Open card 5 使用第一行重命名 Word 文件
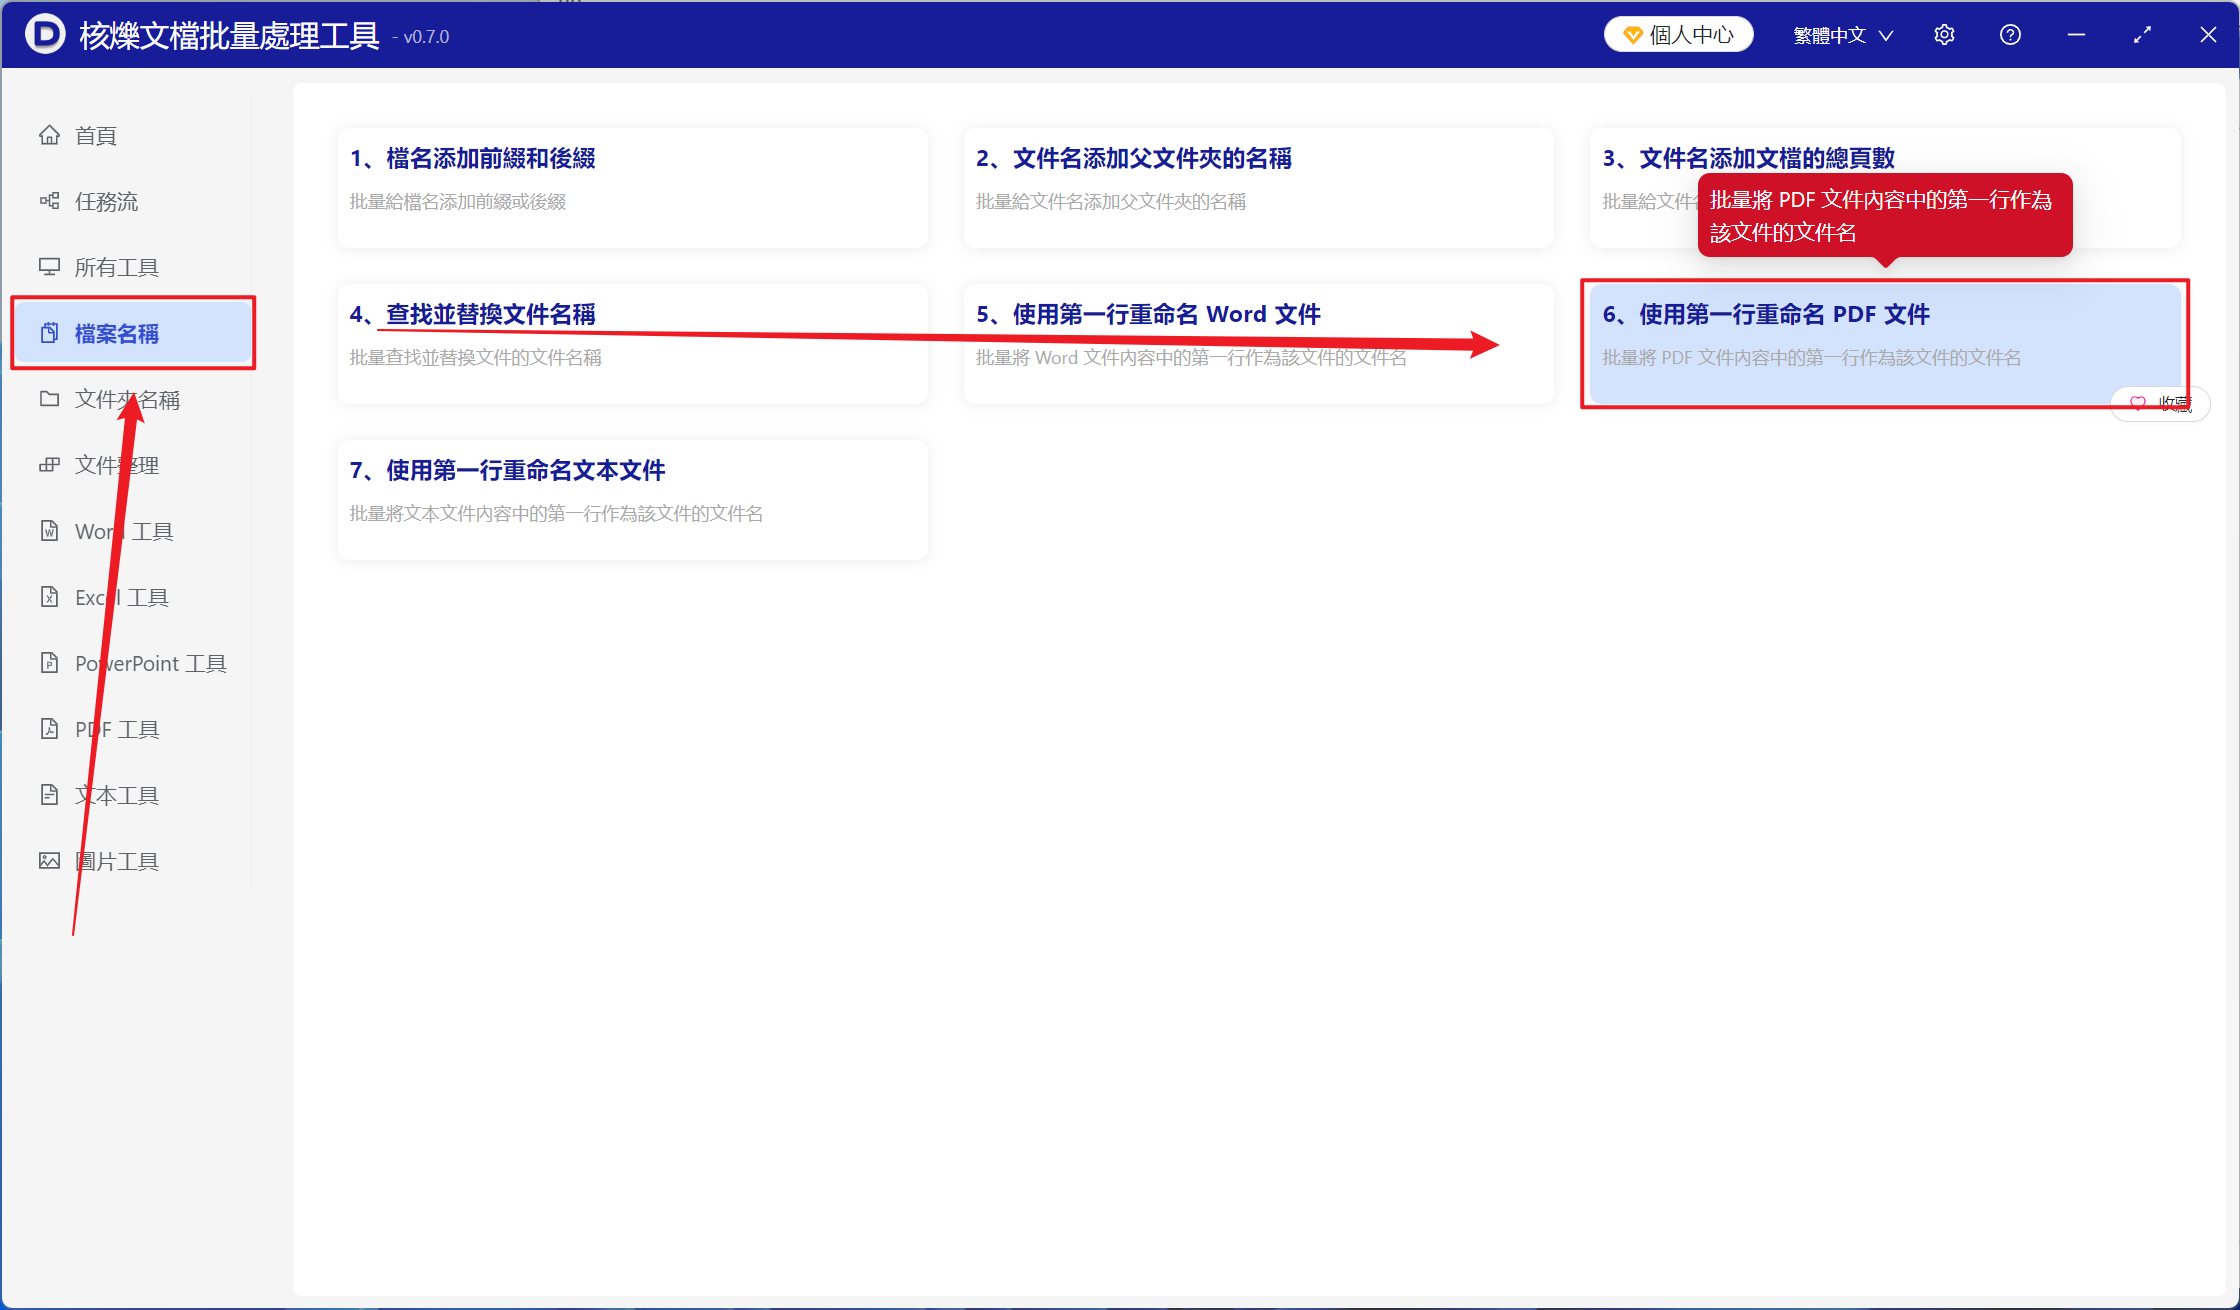Image resolution: width=2240 pixels, height=1310 pixels. (1258, 344)
